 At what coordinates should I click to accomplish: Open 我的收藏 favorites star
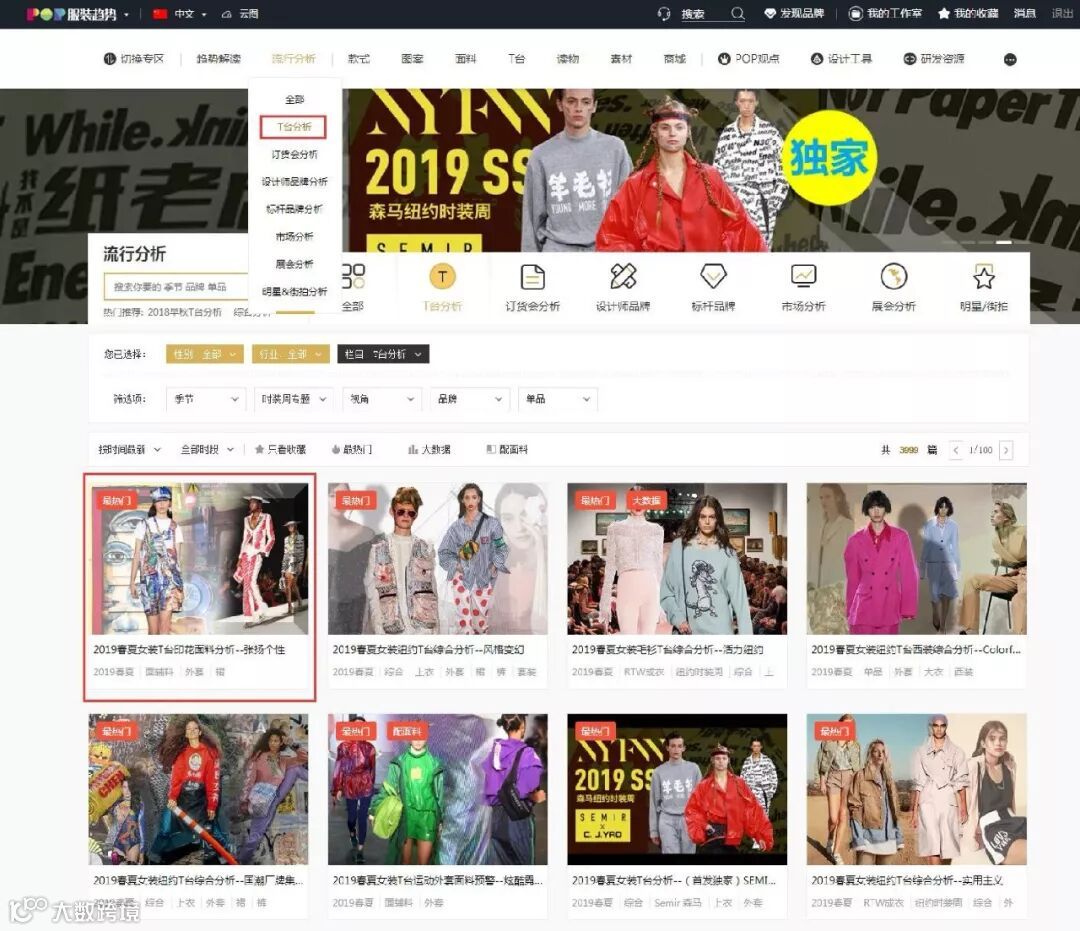pyautogui.click(x=968, y=14)
